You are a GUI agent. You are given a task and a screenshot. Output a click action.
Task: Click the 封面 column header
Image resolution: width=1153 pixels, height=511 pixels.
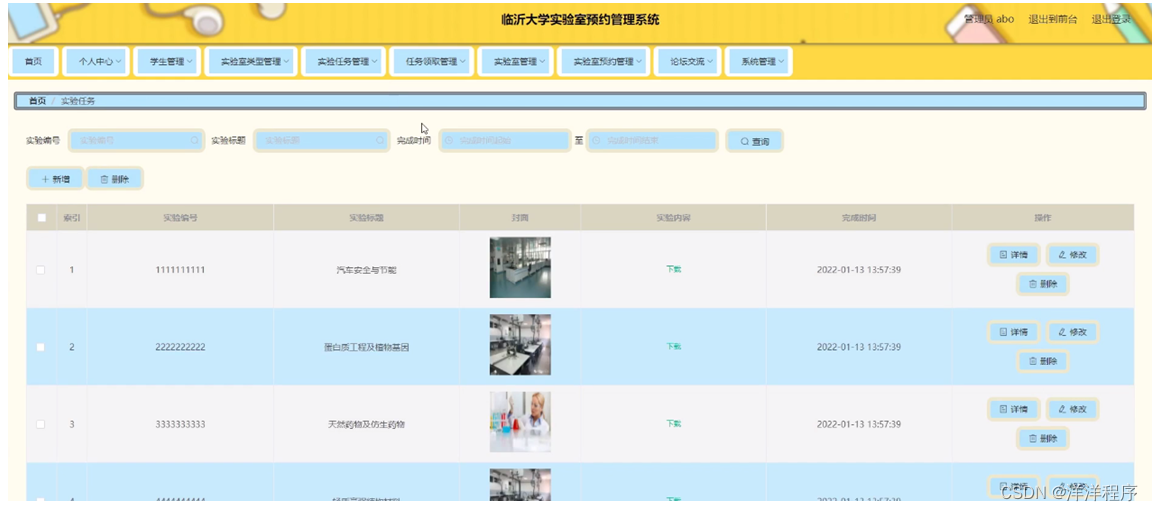point(520,218)
